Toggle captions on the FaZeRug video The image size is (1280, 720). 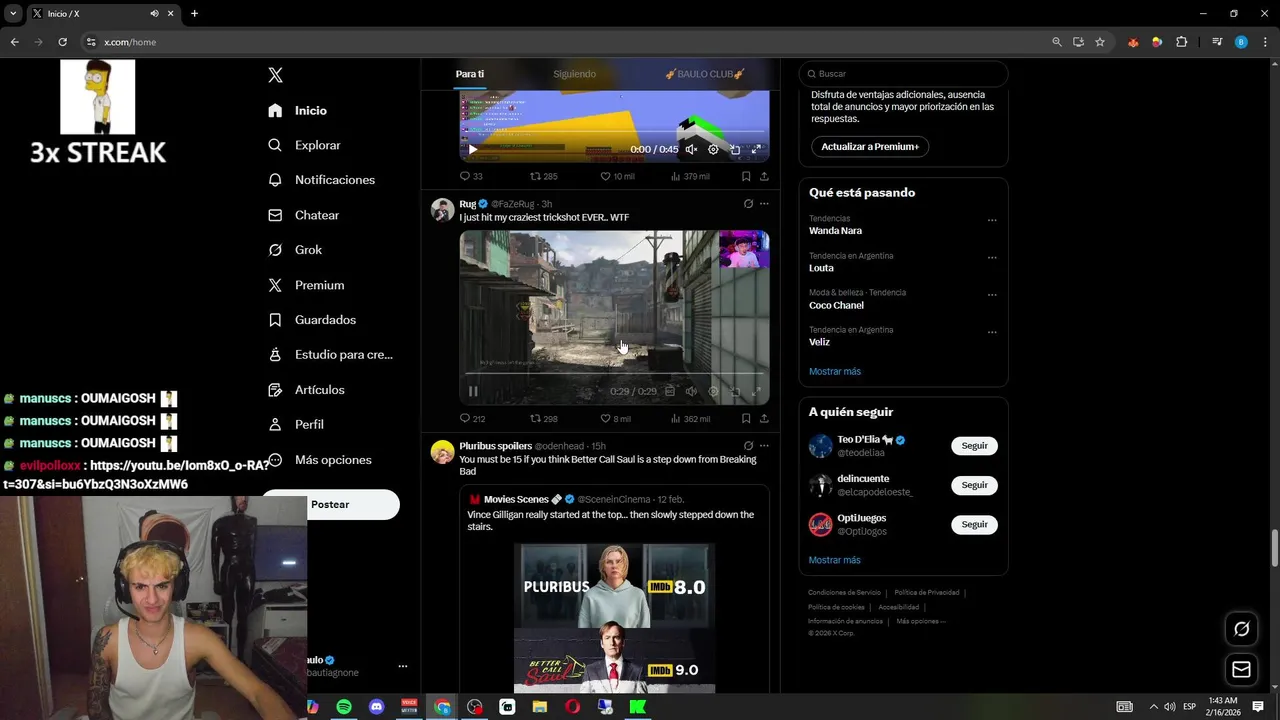tap(670, 391)
